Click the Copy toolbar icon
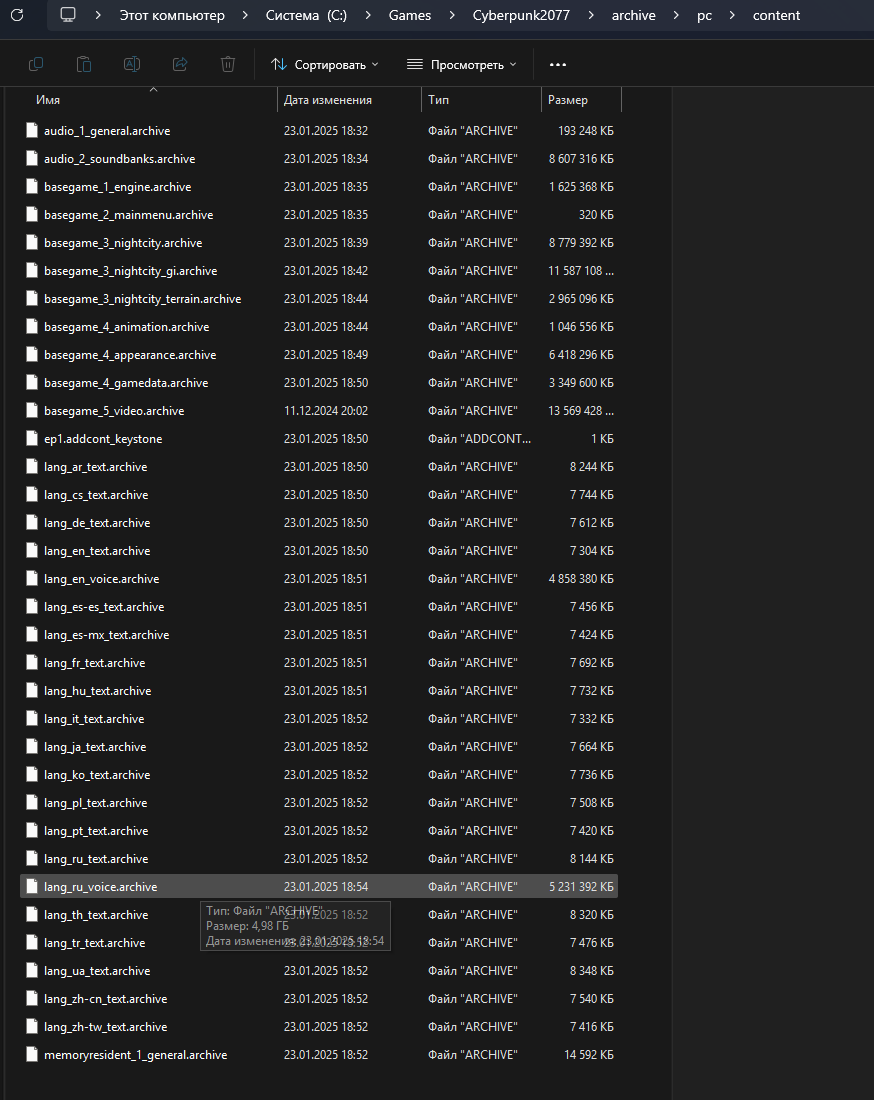Screen dimensions: 874x1100 click(36, 65)
